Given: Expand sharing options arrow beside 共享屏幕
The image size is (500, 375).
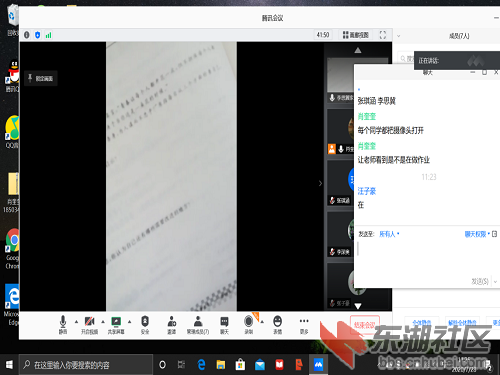Looking at the screenshot, I should pos(130,322).
